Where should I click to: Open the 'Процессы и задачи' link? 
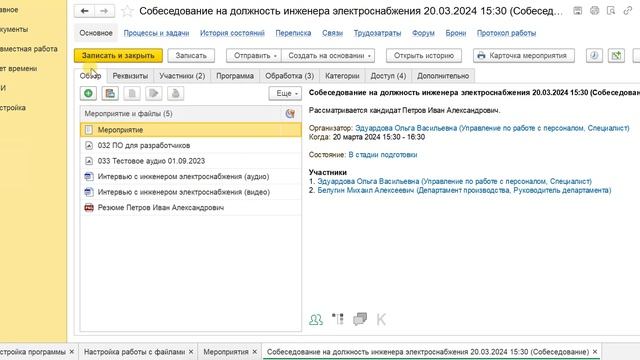tap(156, 33)
